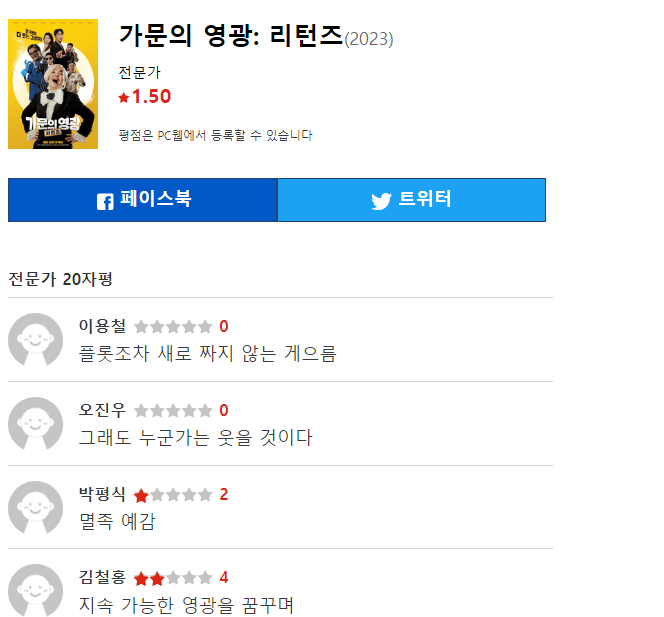Click 김철홍's reviewer avatar icon
The image size is (664, 617).
pos(36,591)
